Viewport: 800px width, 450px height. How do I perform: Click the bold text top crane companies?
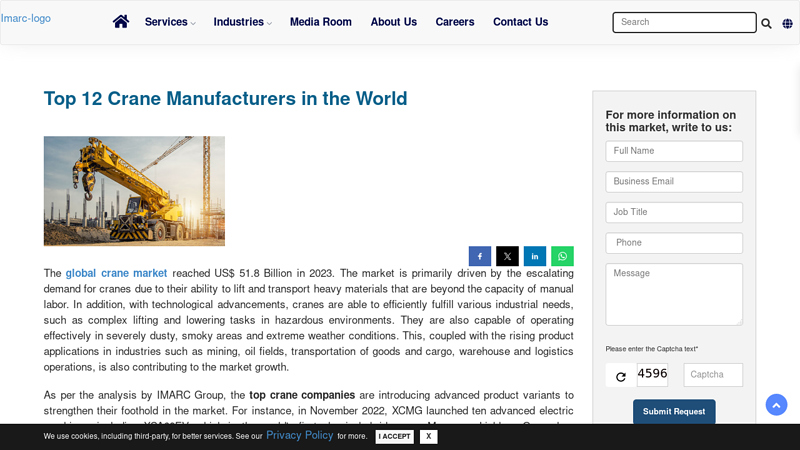tap(302, 395)
